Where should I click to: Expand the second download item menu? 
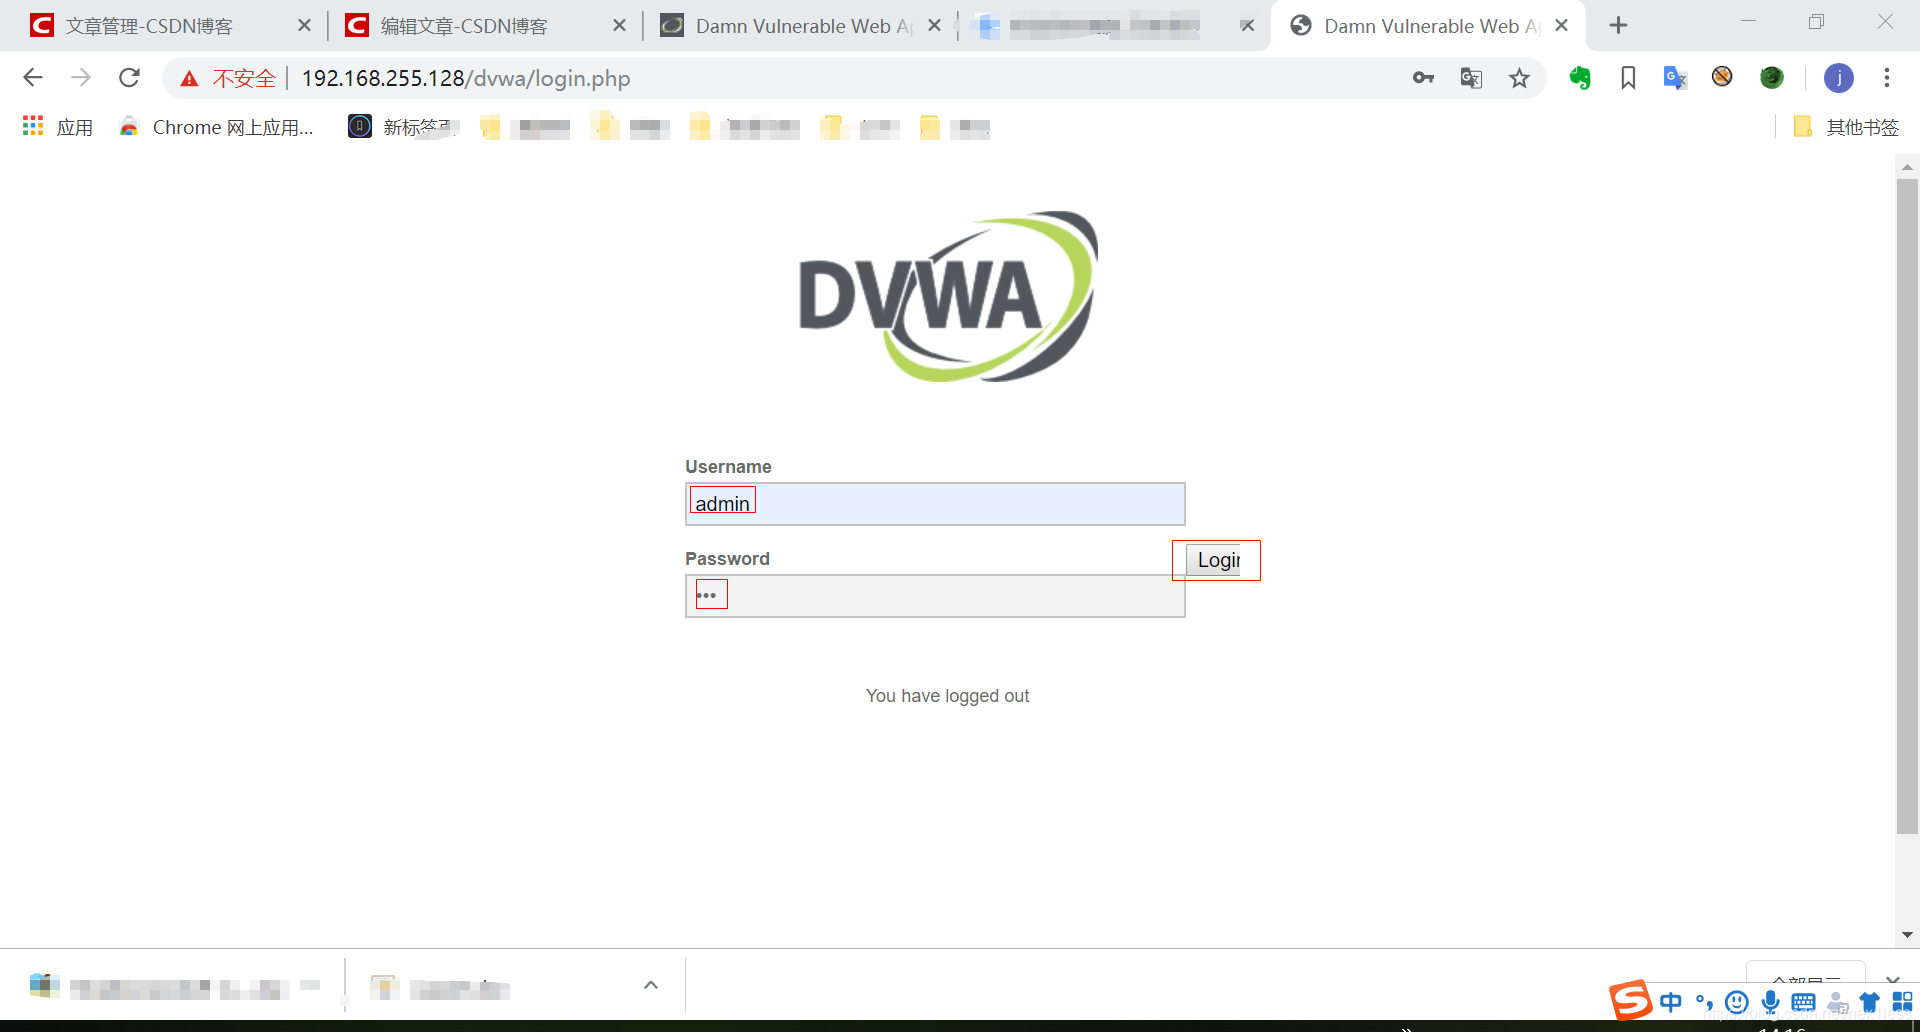pos(651,985)
